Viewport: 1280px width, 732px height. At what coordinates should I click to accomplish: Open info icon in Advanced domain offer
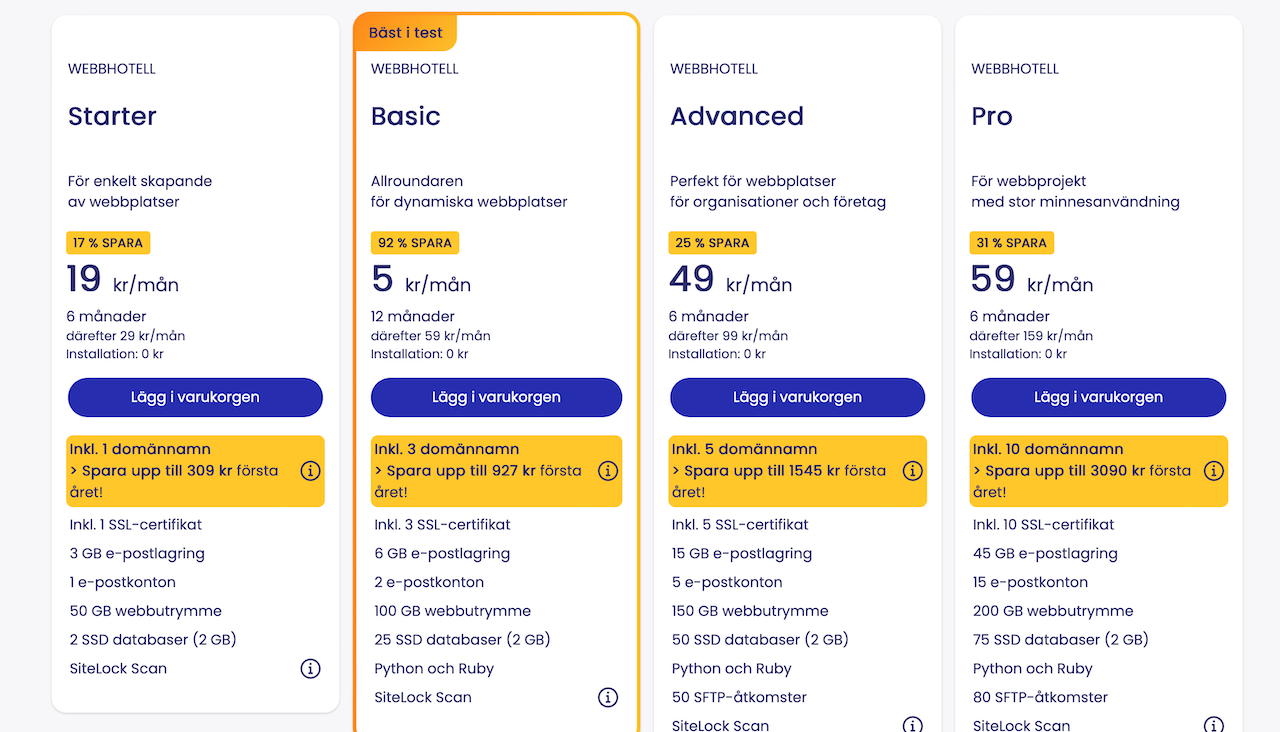point(912,470)
